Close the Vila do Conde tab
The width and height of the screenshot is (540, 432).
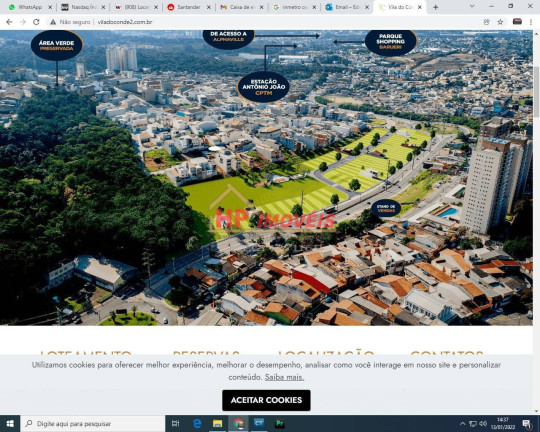click(x=419, y=7)
